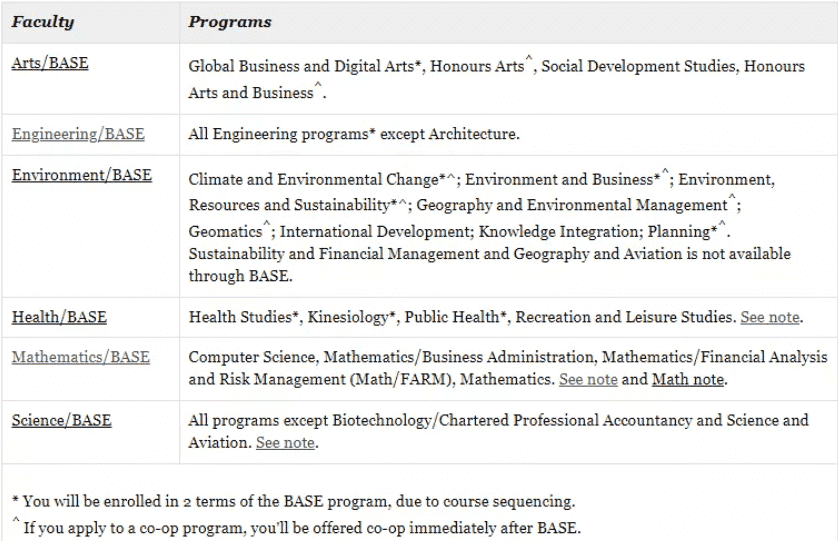Click the Programs column header

[x=230, y=21]
